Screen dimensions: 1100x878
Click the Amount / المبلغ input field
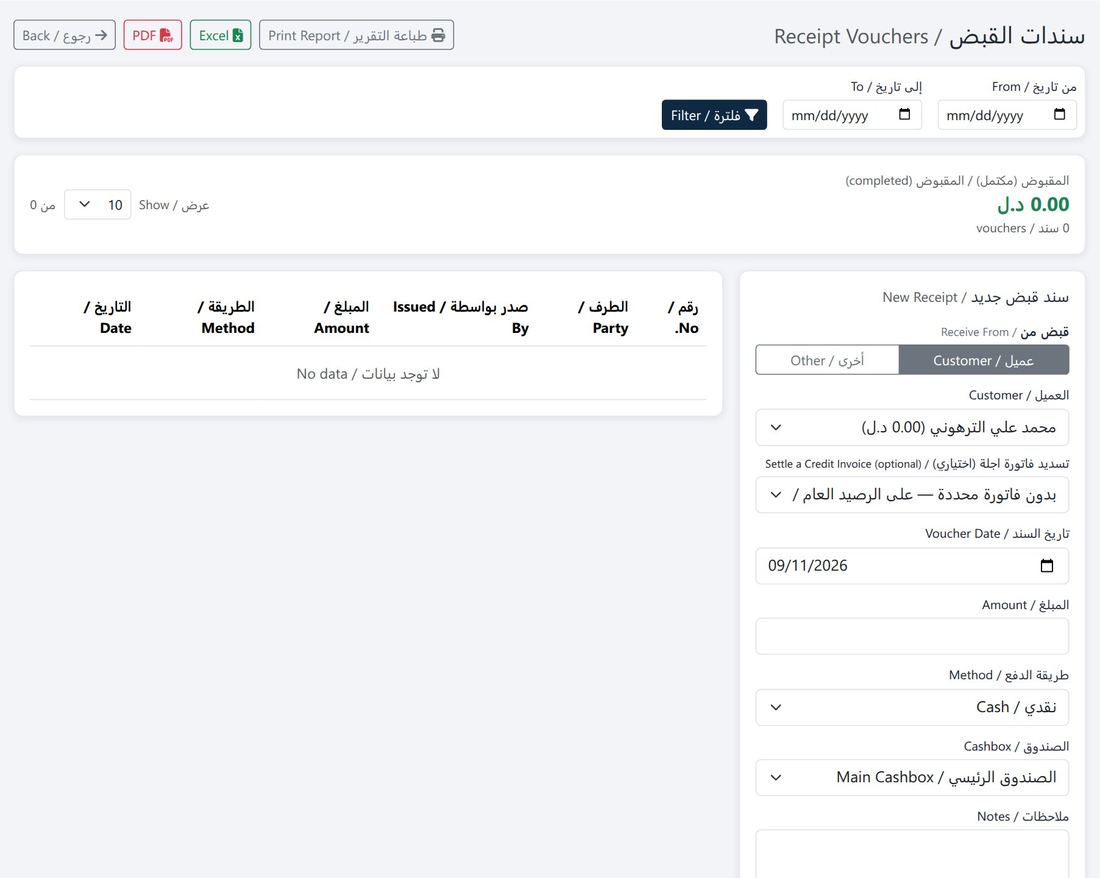coord(912,636)
